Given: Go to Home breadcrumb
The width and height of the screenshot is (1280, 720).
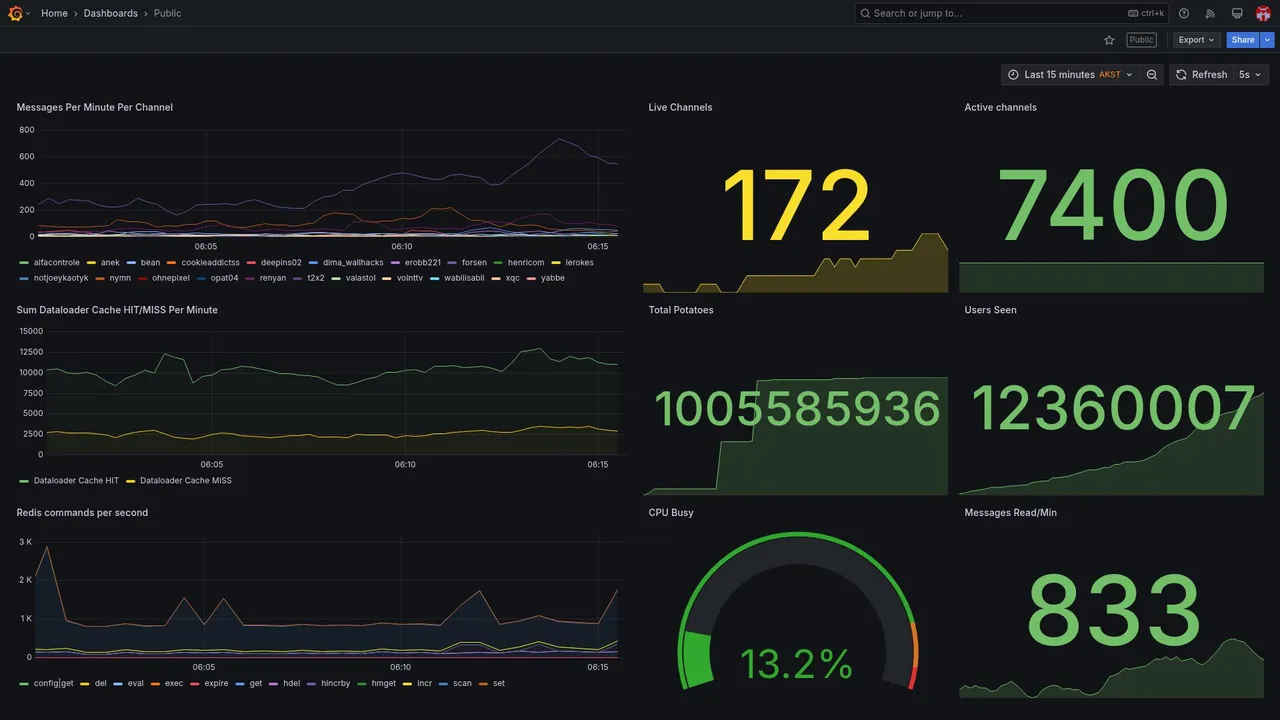Looking at the screenshot, I should [54, 13].
